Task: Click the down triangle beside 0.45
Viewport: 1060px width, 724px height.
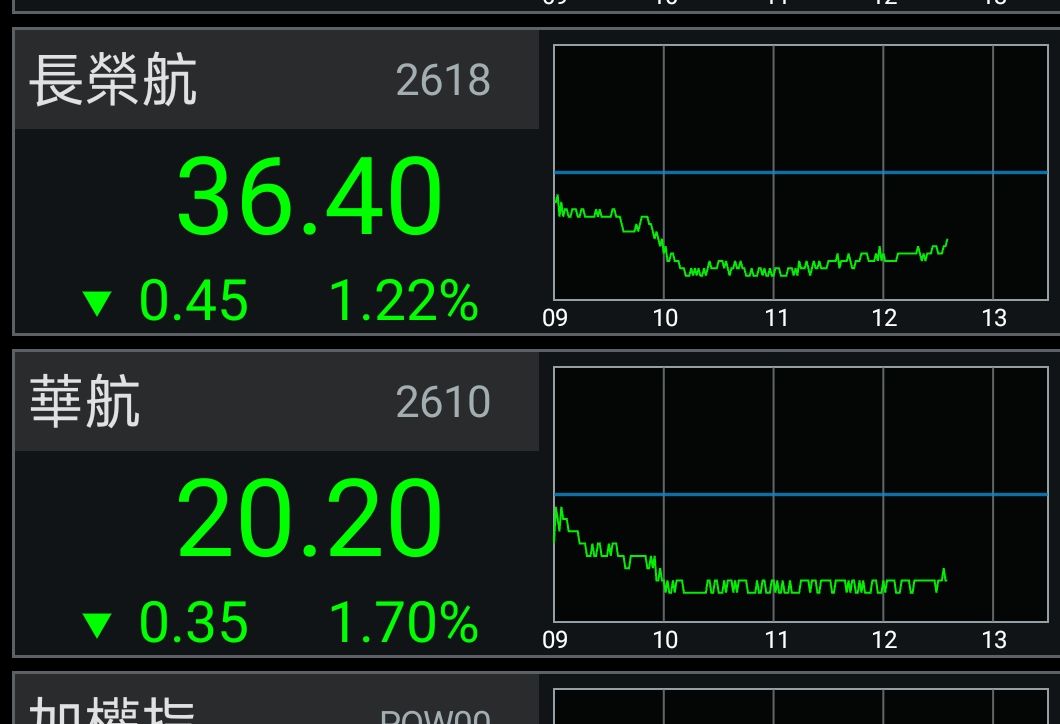Action: pos(97,304)
